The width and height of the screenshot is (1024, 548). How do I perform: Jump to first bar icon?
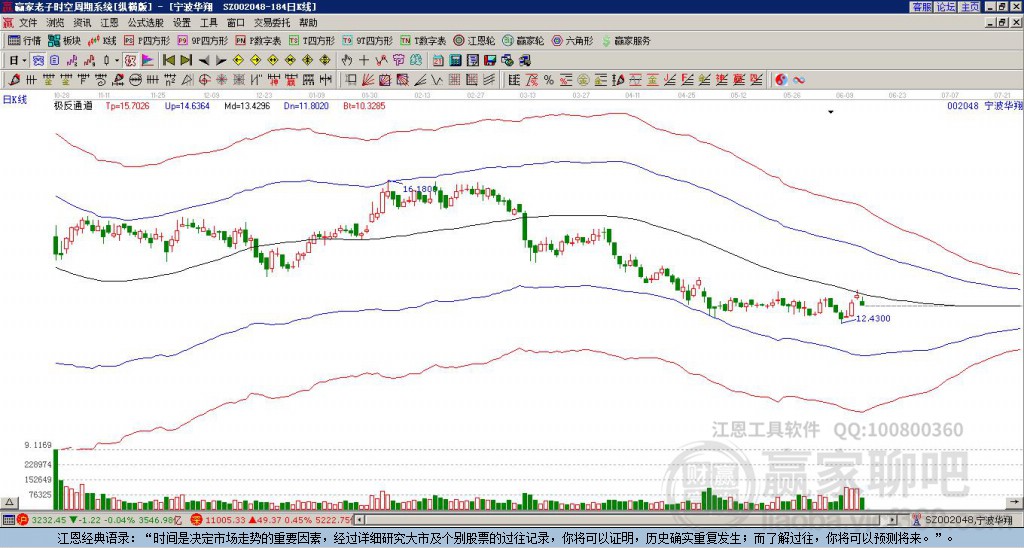click(x=168, y=61)
